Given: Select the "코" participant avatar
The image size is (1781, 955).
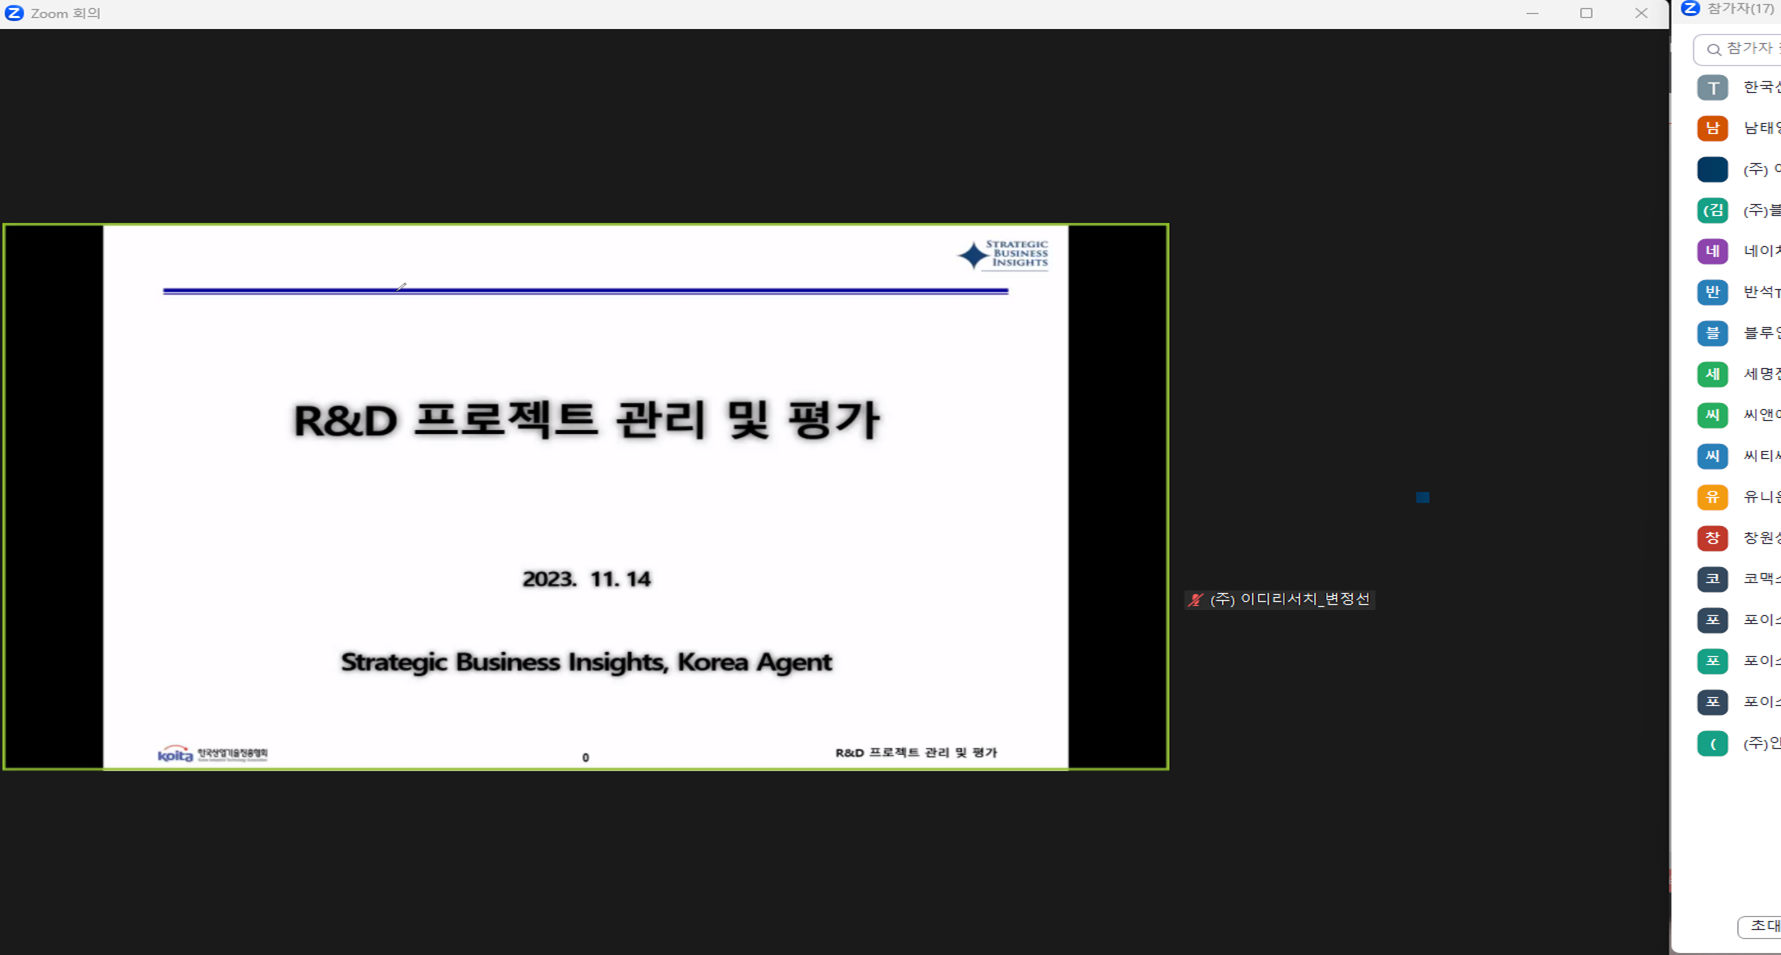Looking at the screenshot, I should tap(1712, 579).
